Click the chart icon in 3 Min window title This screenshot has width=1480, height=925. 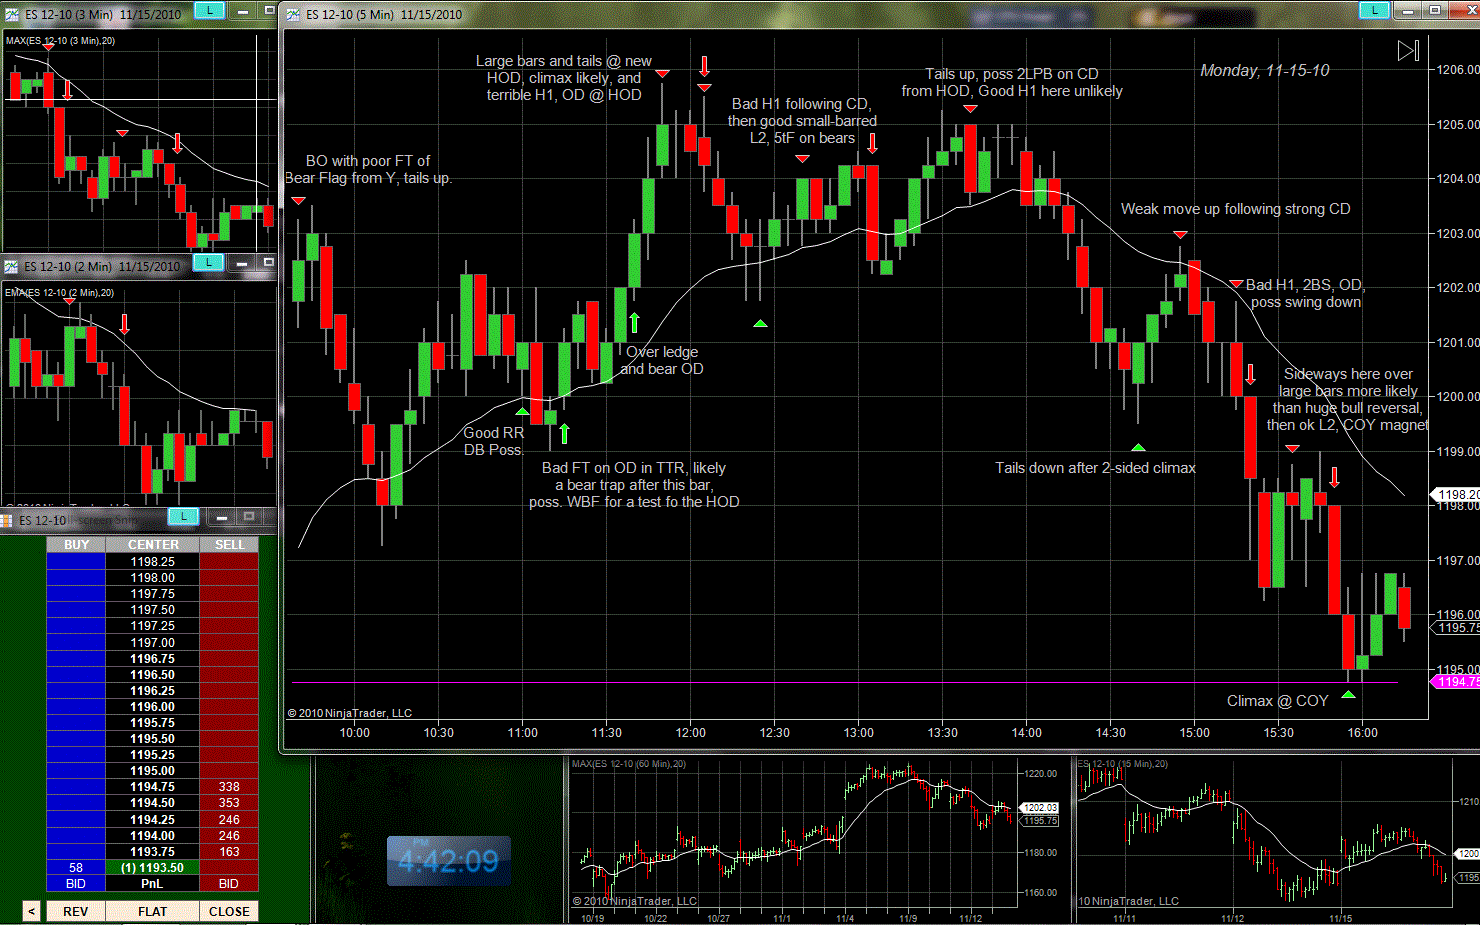(x=12, y=14)
